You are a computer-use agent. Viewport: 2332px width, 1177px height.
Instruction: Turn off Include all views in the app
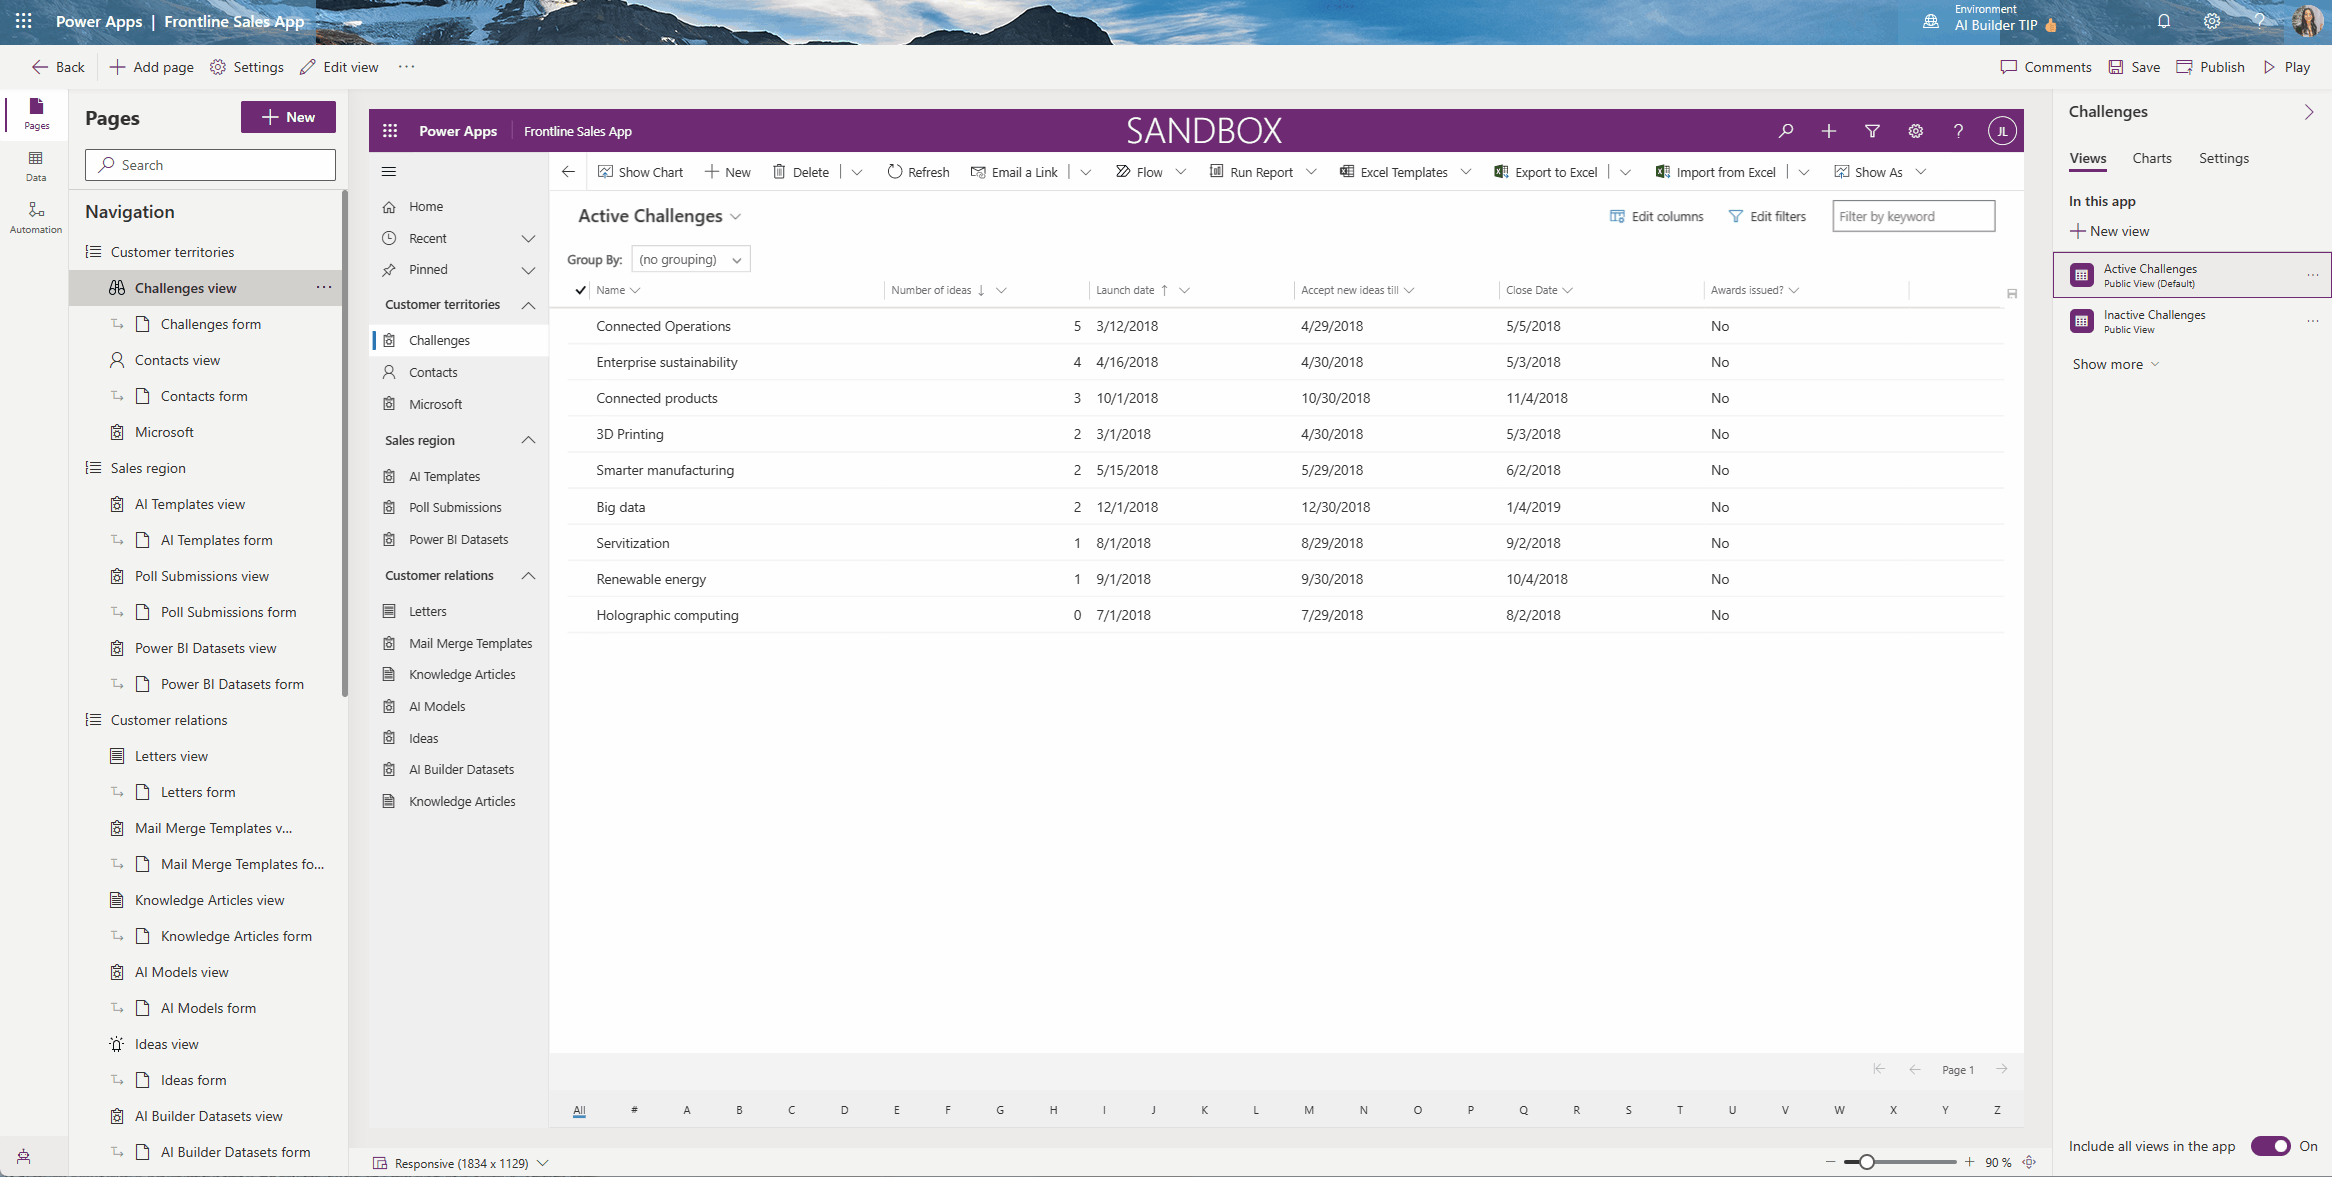[2271, 1146]
